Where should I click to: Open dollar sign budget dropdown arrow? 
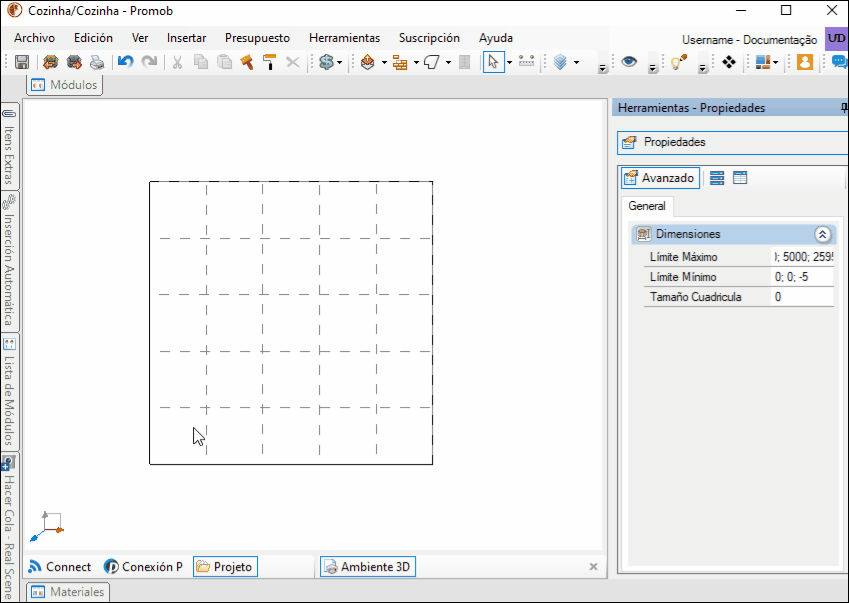point(340,63)
